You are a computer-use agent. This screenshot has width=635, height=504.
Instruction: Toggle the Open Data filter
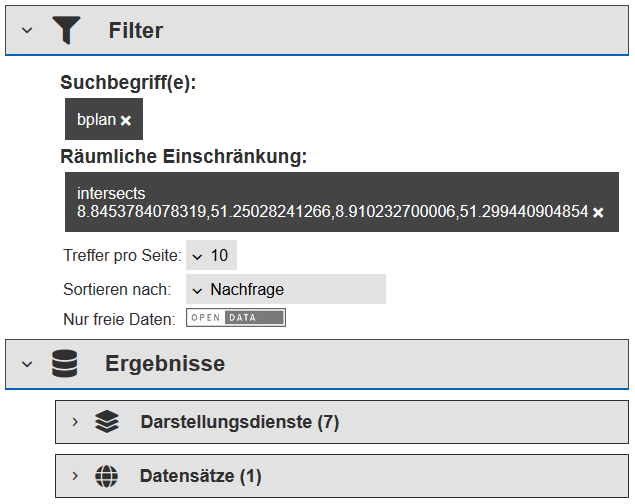(236, 318)
